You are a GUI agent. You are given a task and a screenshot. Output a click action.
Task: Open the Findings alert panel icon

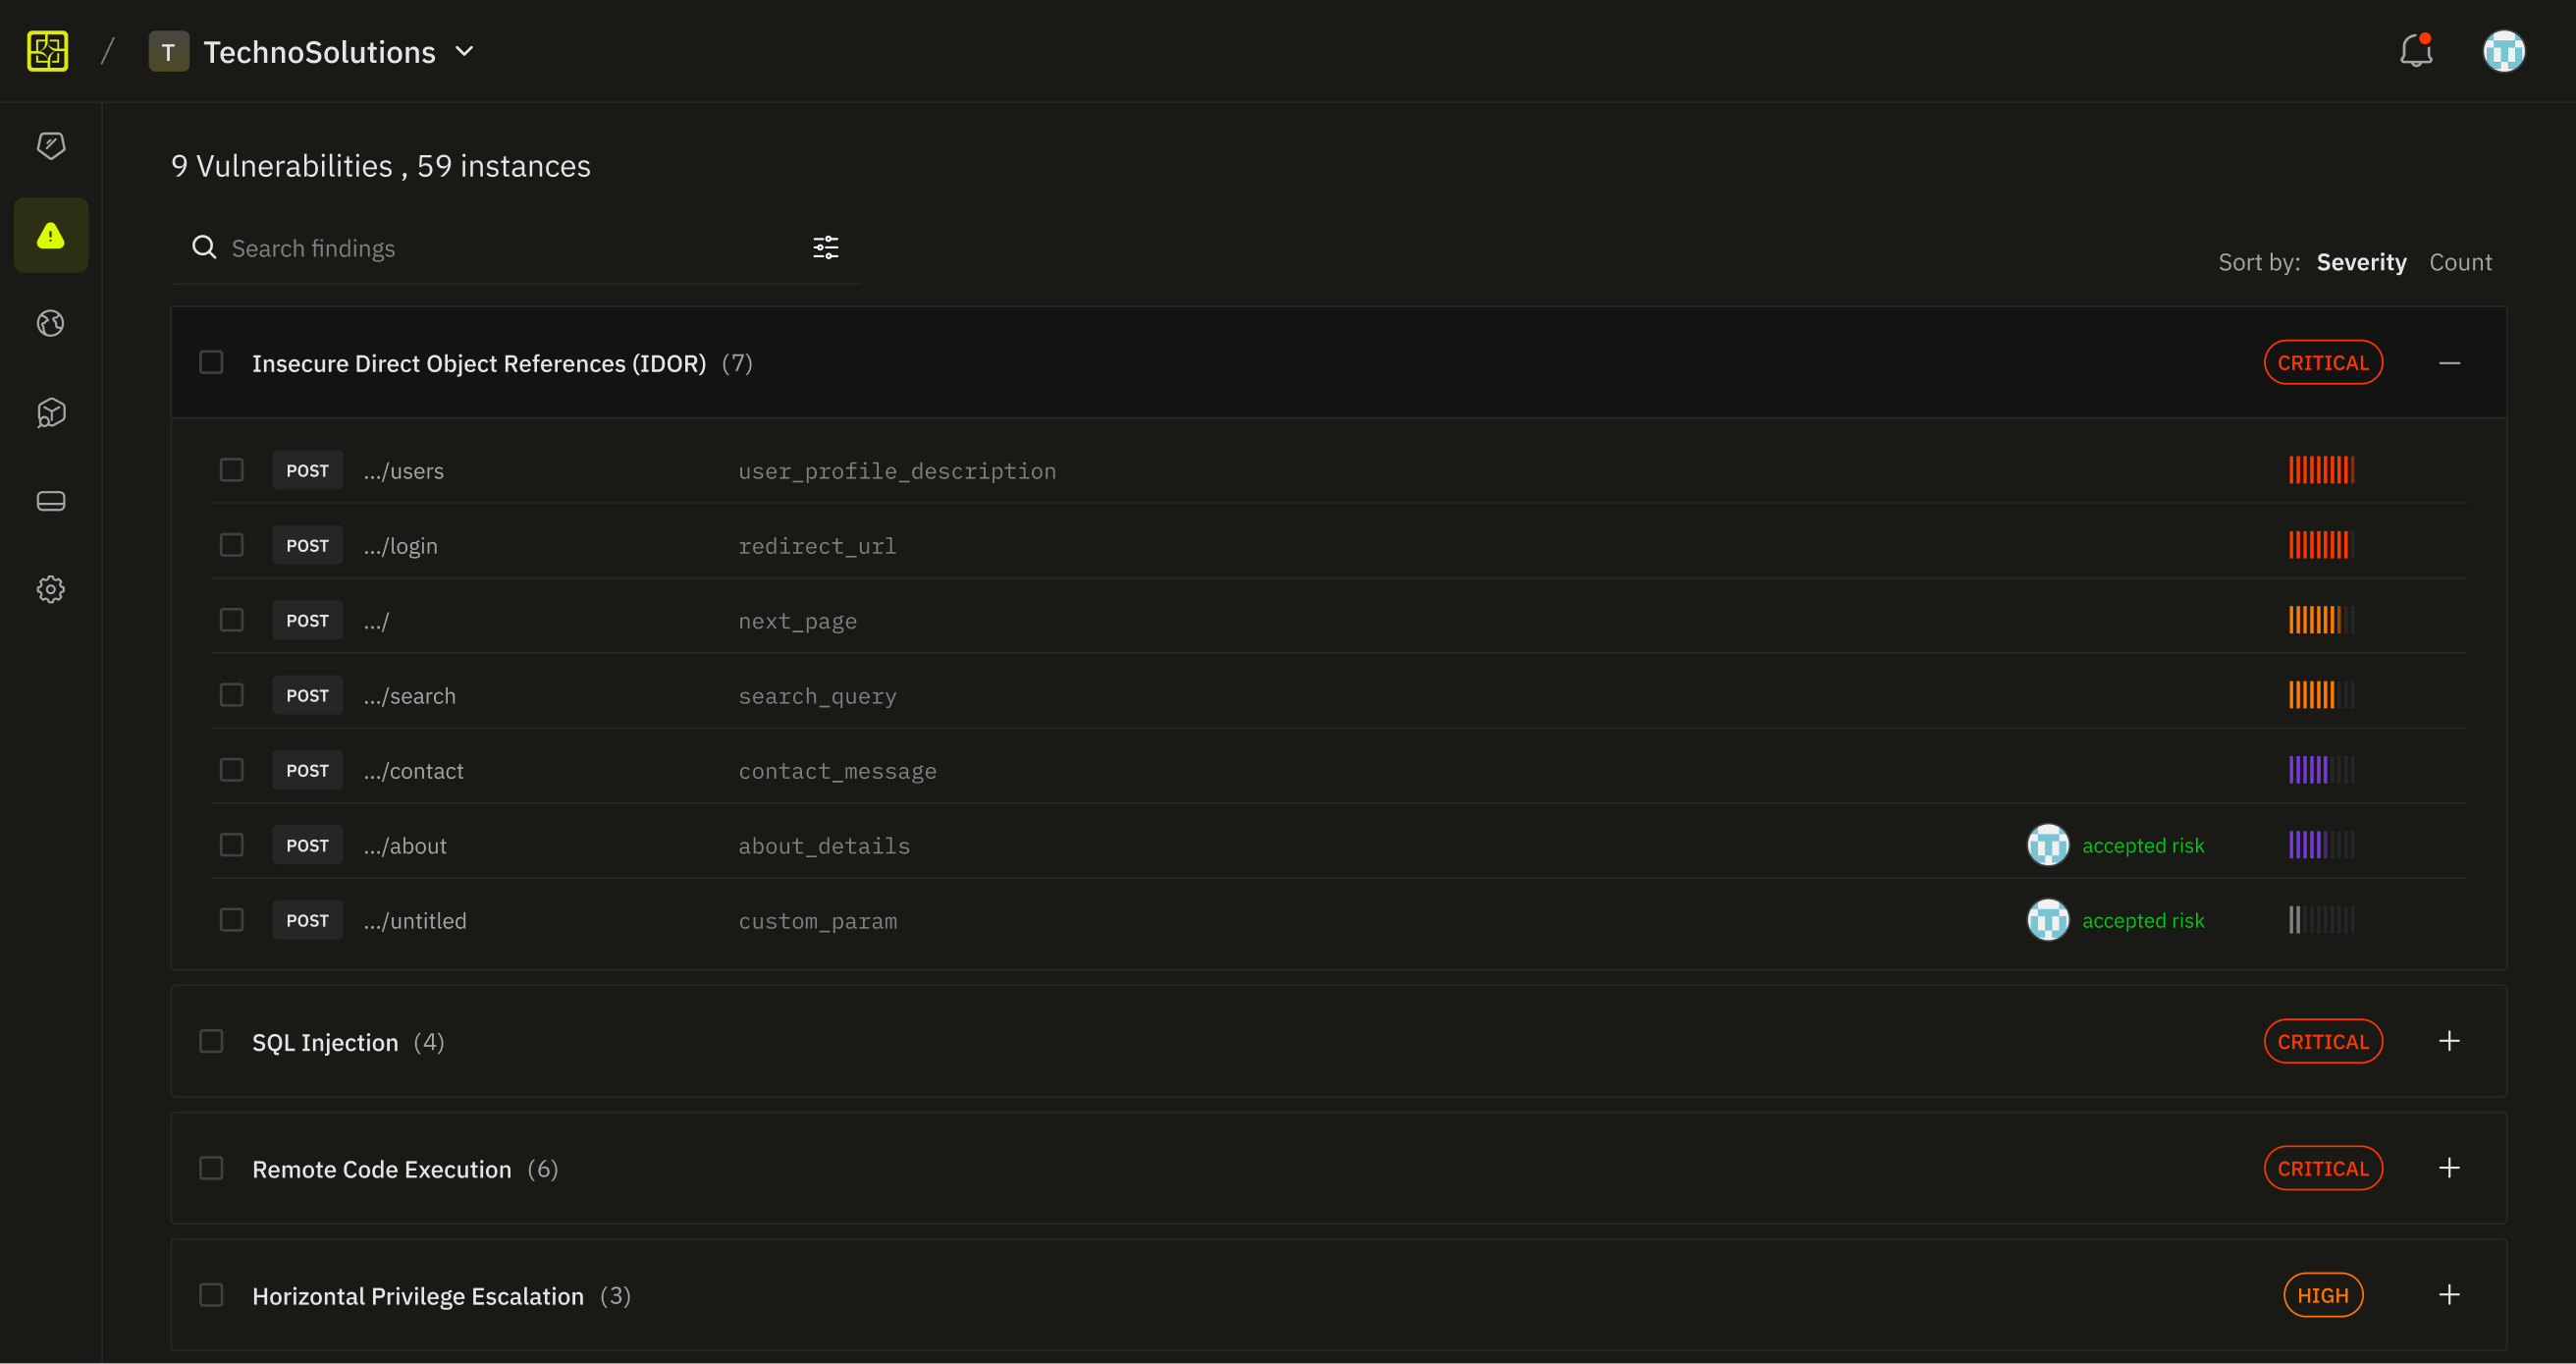50,235
